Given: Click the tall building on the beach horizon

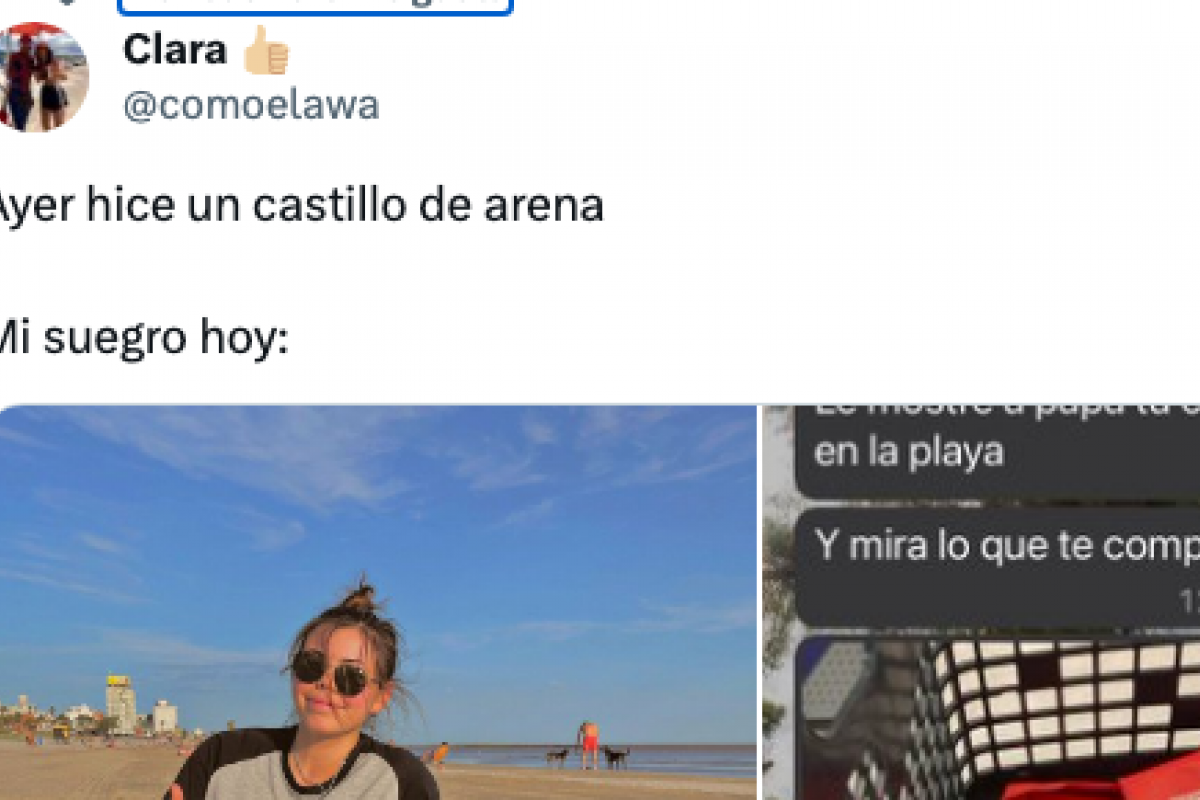Looking at the screenshot, I should point(121,704).
